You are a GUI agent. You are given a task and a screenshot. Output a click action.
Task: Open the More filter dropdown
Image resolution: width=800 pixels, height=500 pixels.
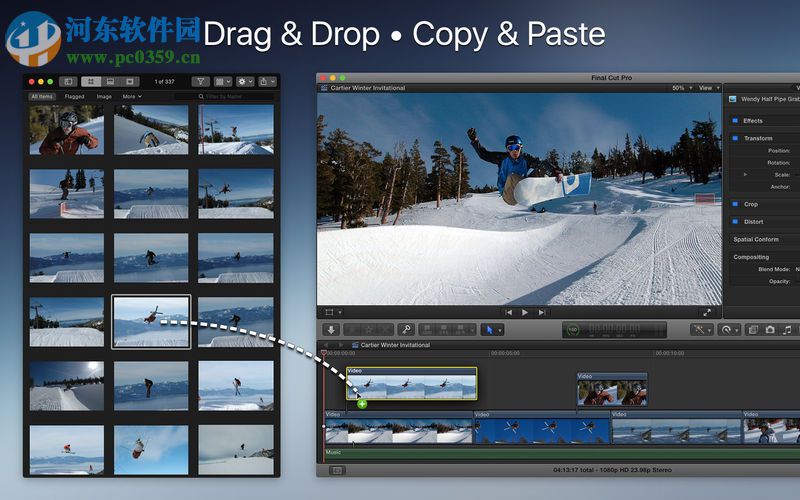(x=132, y=96)
